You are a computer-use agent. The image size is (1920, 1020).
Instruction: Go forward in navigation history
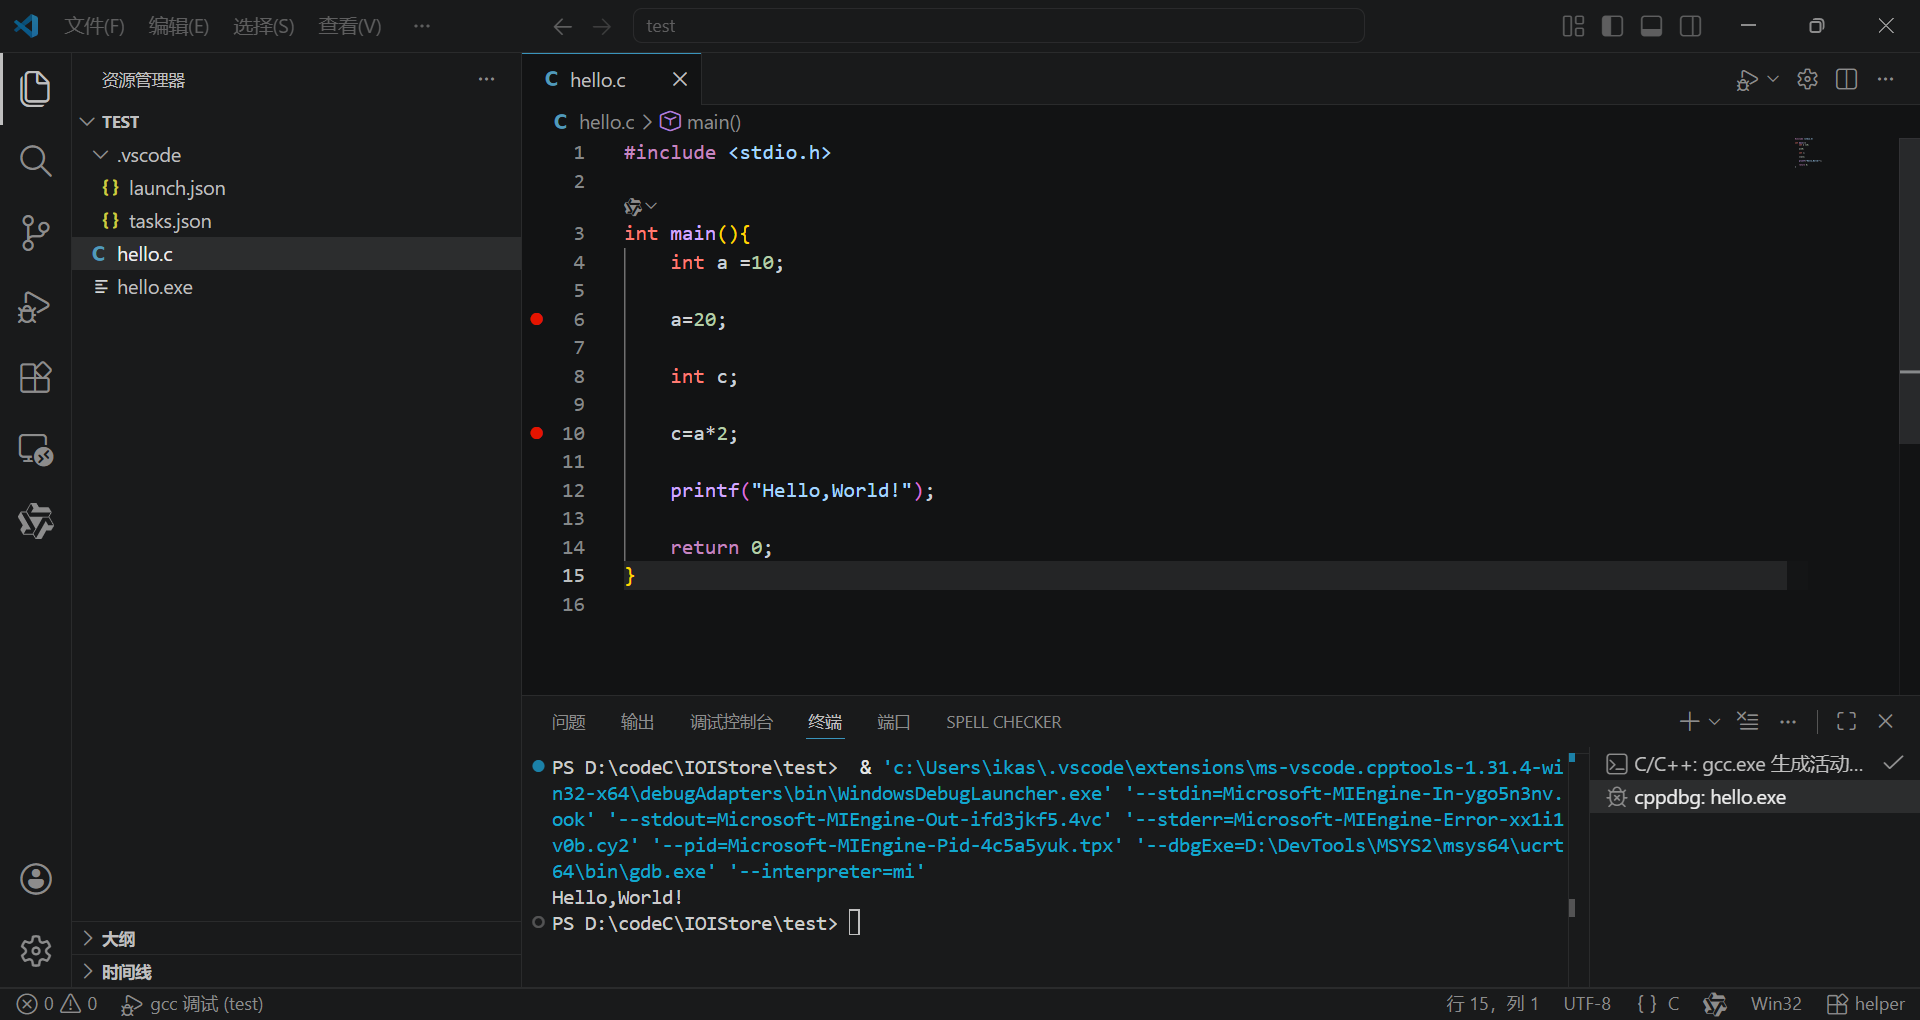tap(601, 26)
